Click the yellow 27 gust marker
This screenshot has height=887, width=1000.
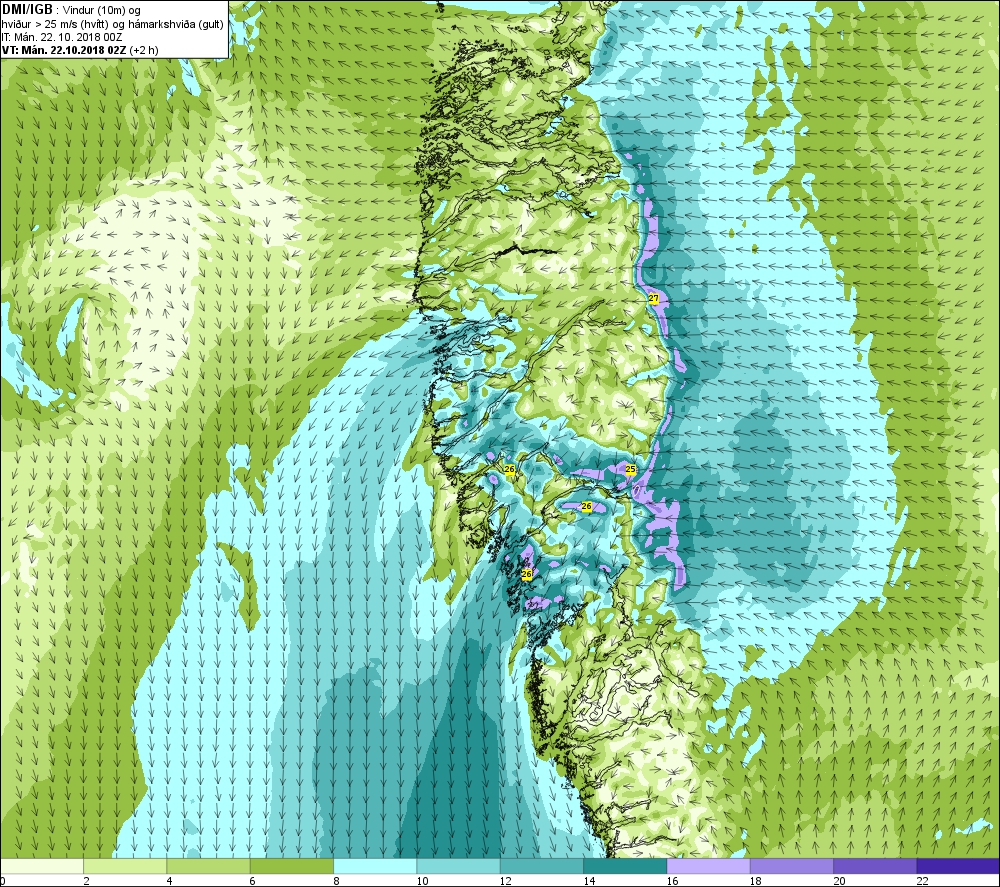click(654, 298)
